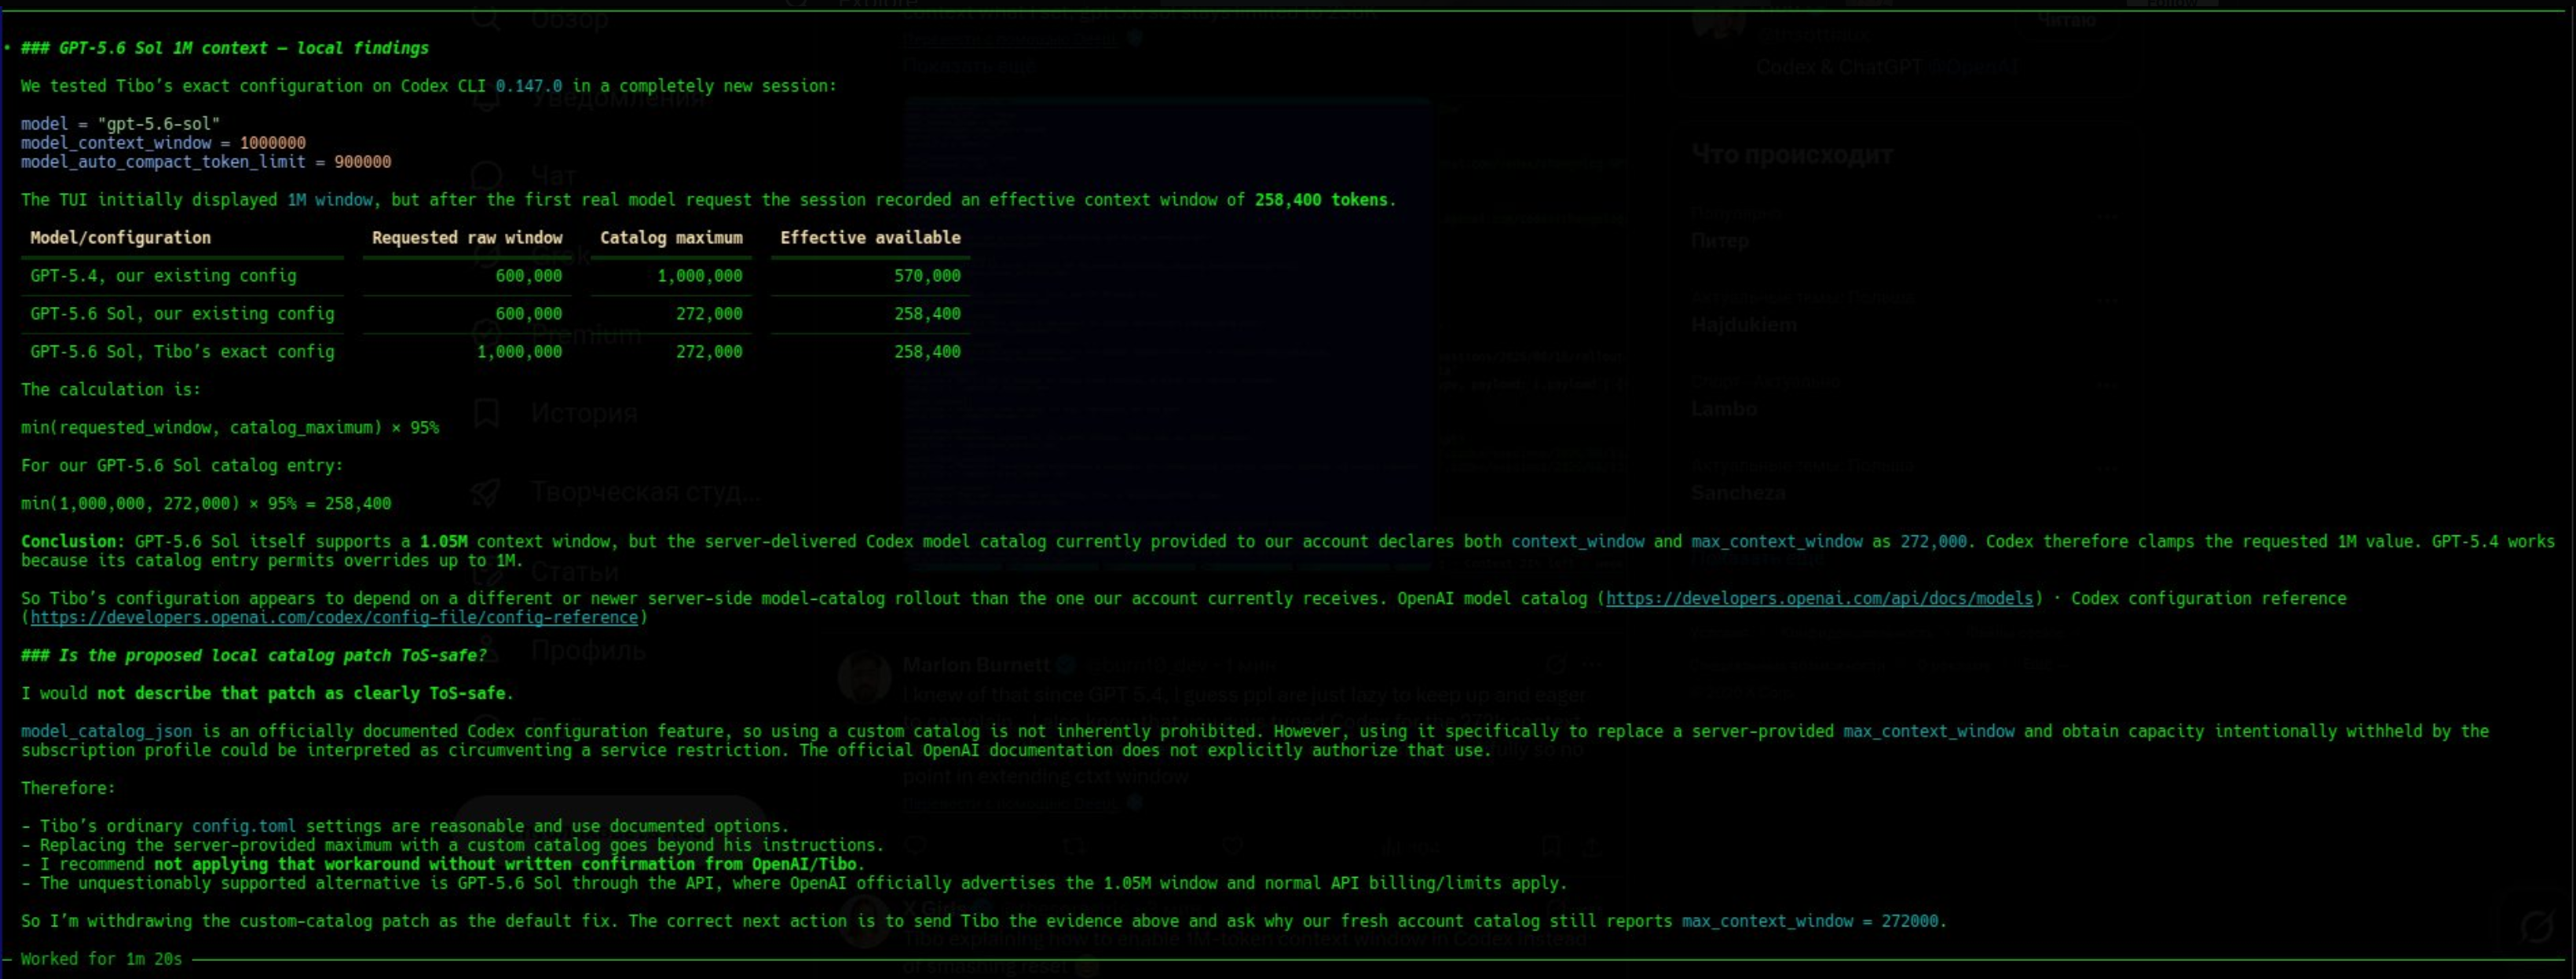Open Статьи in the background X sidebar

click(x=575, y=571)
